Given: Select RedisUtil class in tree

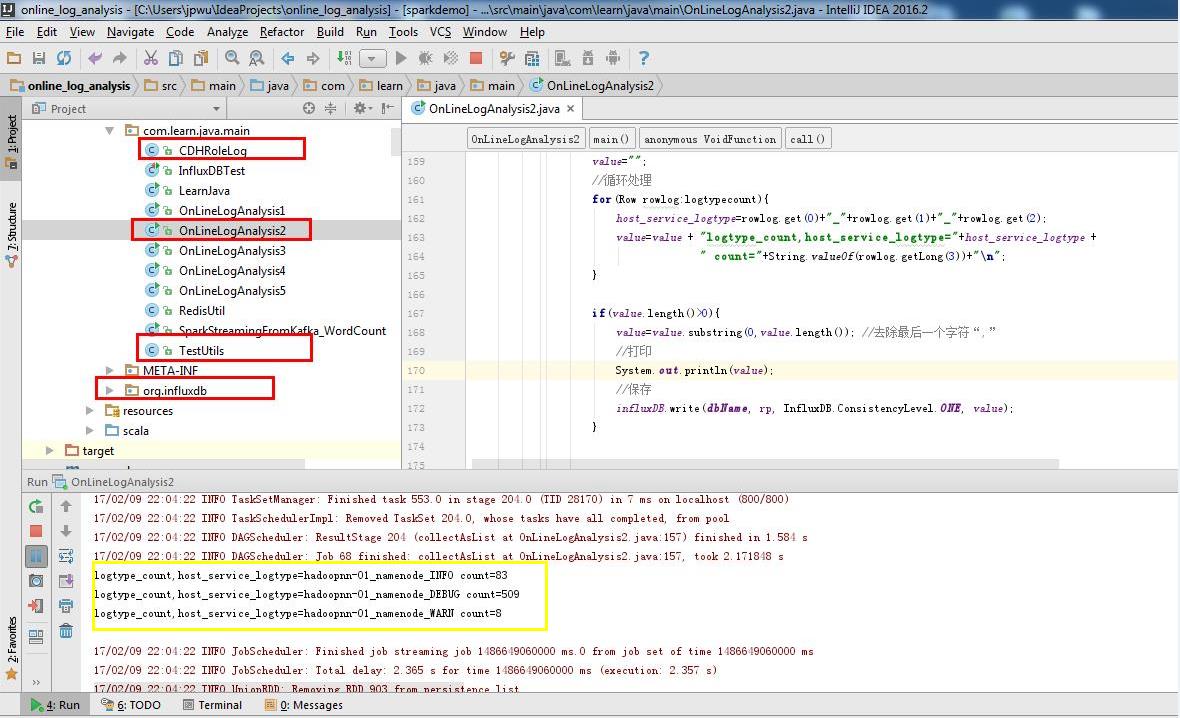Looking at the screenshot, I should tap(202, 311).
